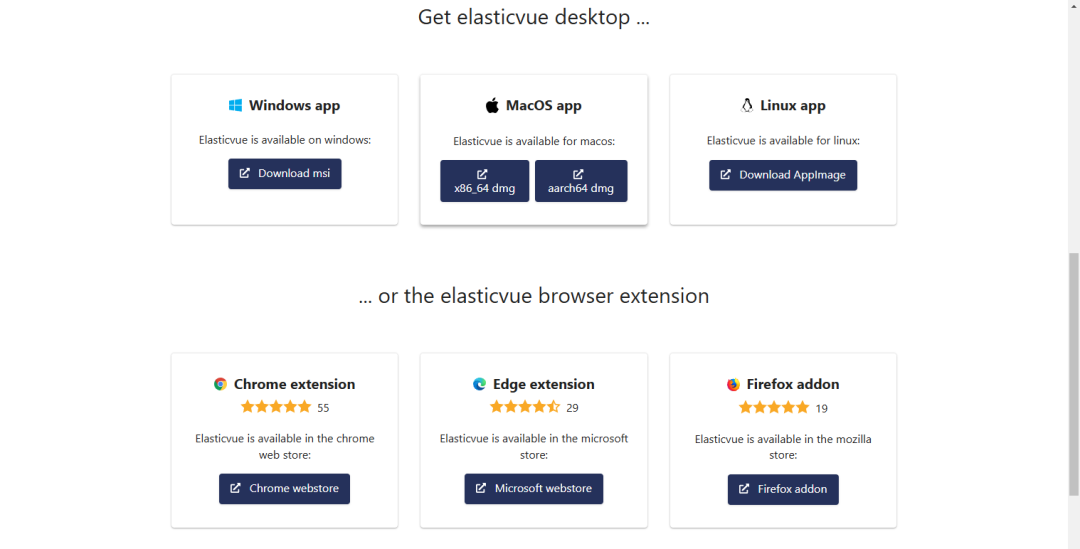
Task: Open the Microsoft webstore link
Action: click(x=534, y=489)
